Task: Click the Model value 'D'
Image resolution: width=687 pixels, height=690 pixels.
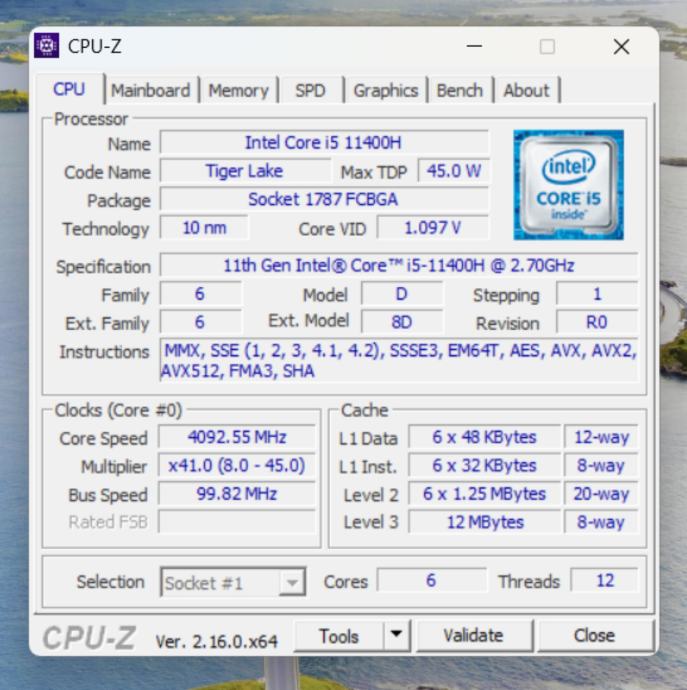Action: point(401,294)
